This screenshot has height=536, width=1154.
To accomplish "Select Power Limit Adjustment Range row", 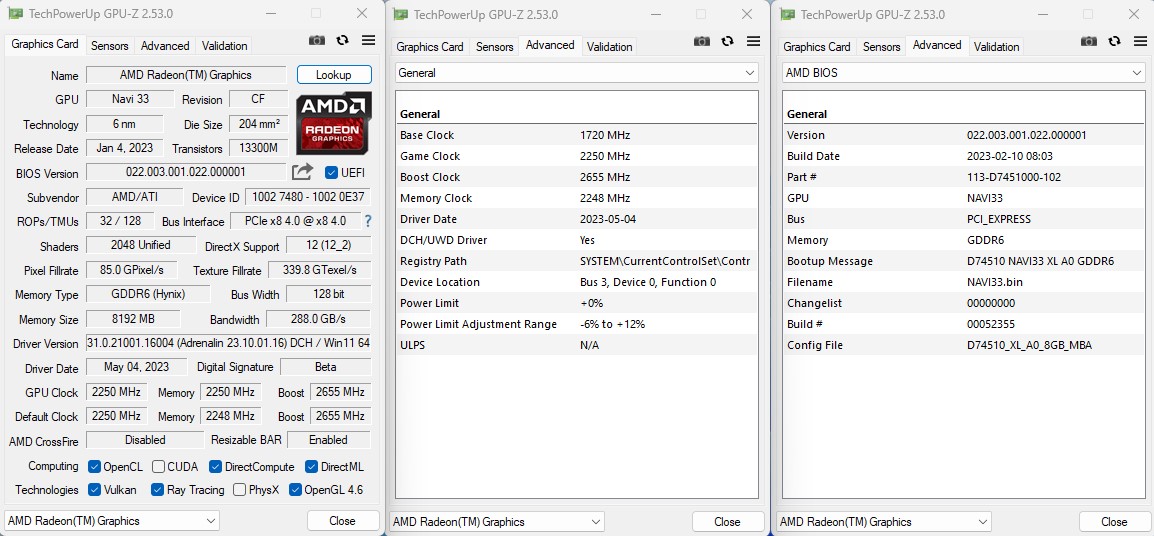I will pyautogui.click(x=576, y=324).
